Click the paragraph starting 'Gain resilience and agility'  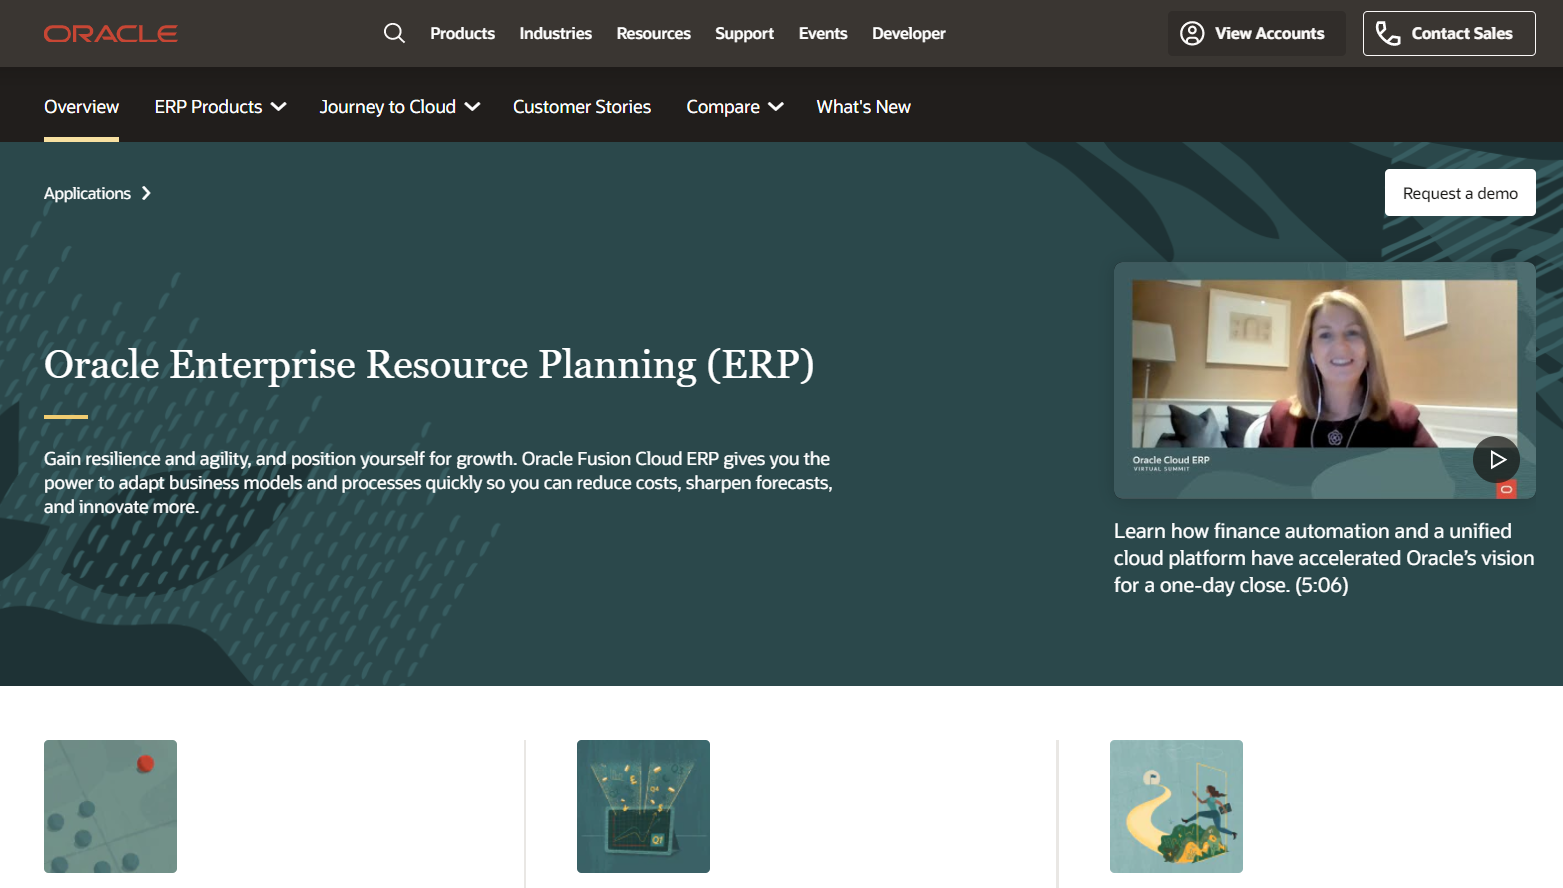[x=438, y=483]
